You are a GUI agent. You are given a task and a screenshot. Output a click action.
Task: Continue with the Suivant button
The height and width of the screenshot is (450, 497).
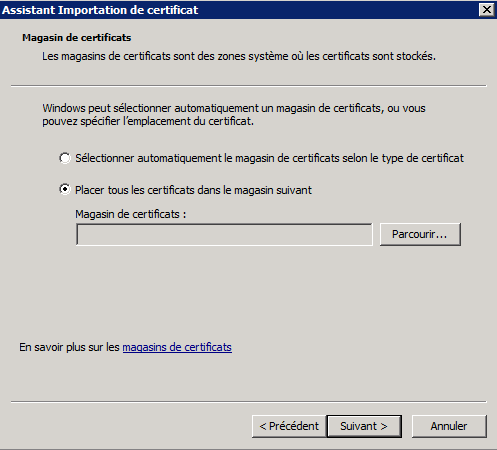point(364,426)
